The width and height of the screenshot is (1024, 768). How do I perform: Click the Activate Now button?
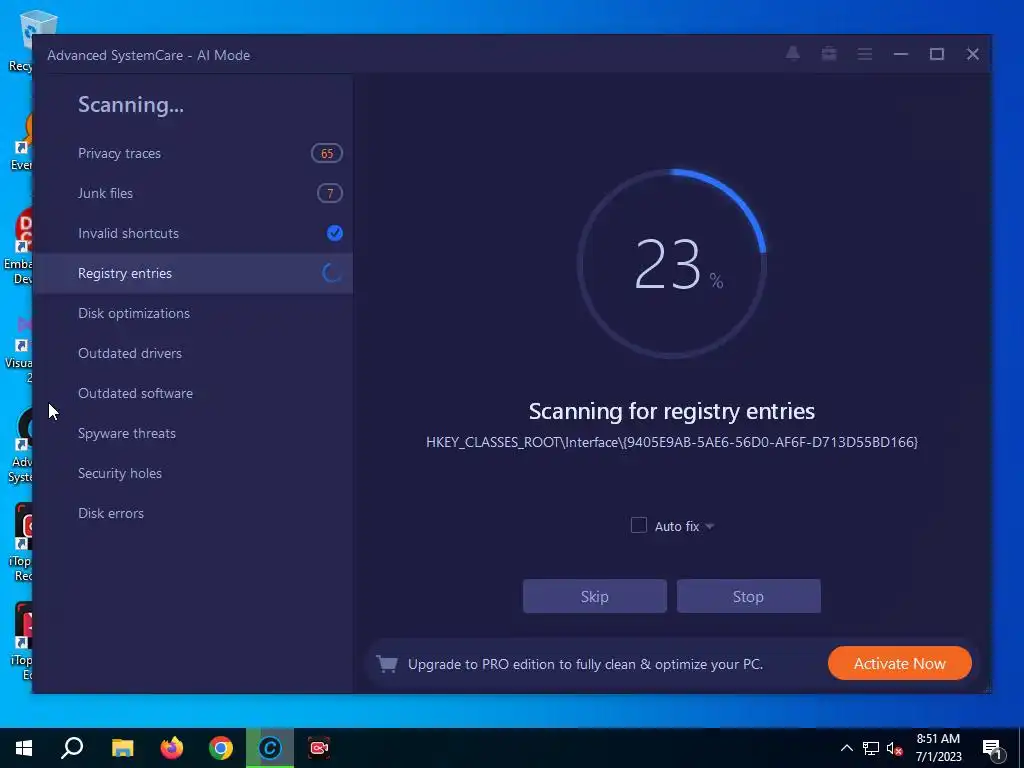(899, 664)
